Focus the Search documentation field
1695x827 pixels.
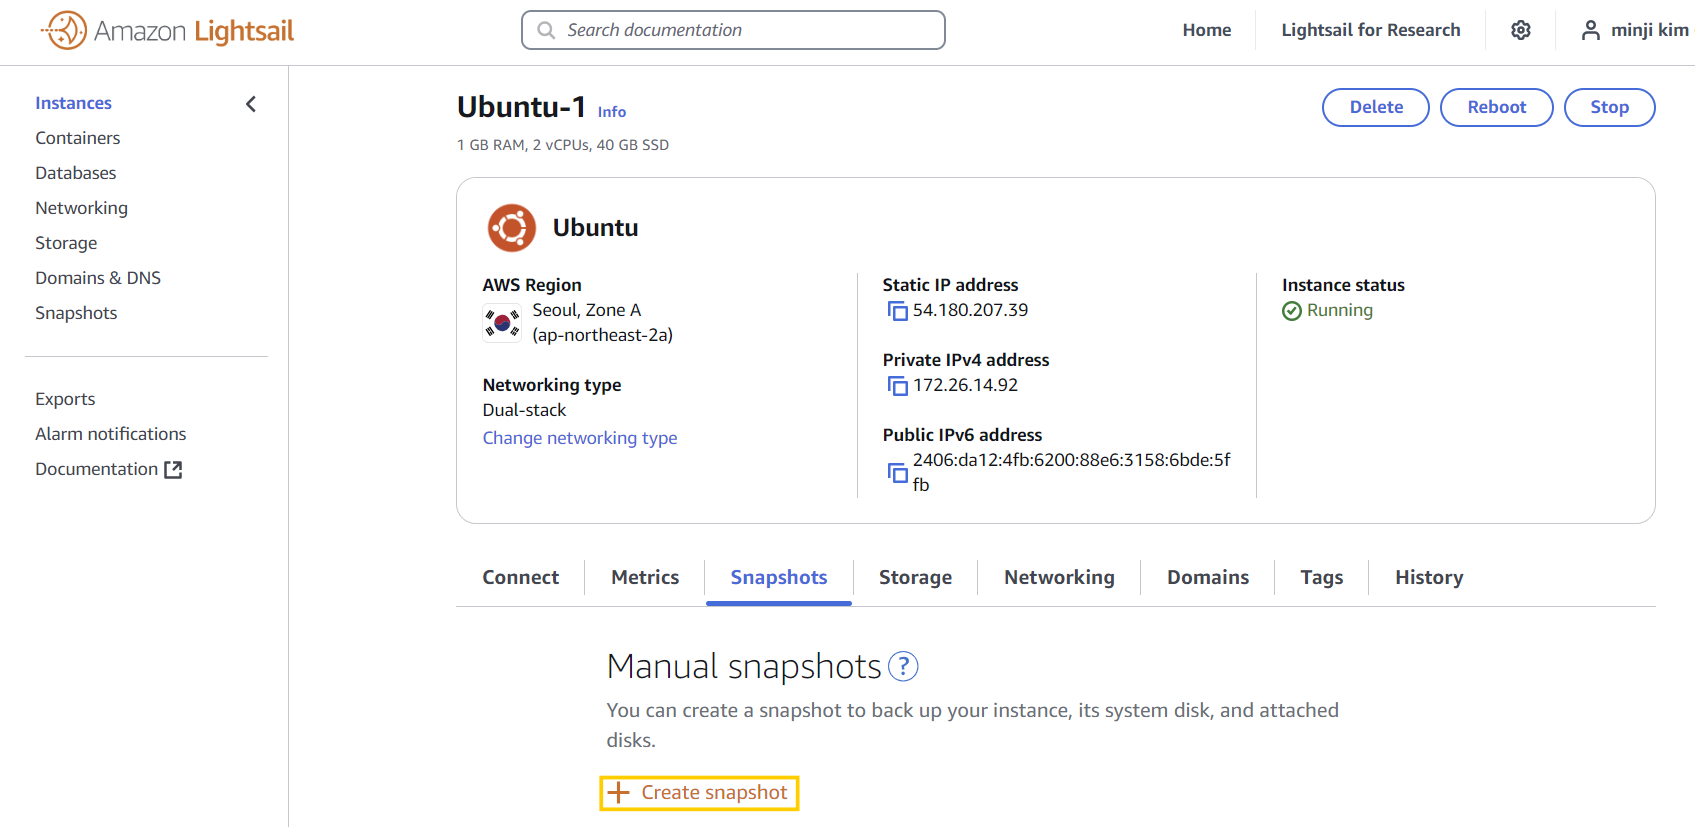pos(733,30)
